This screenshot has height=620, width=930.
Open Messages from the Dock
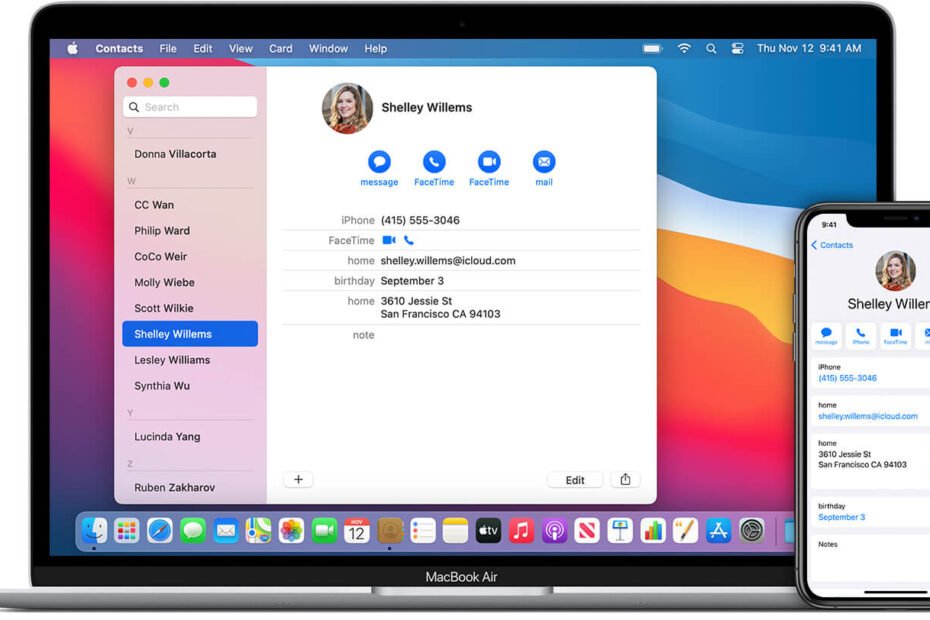tap(193, 530)
